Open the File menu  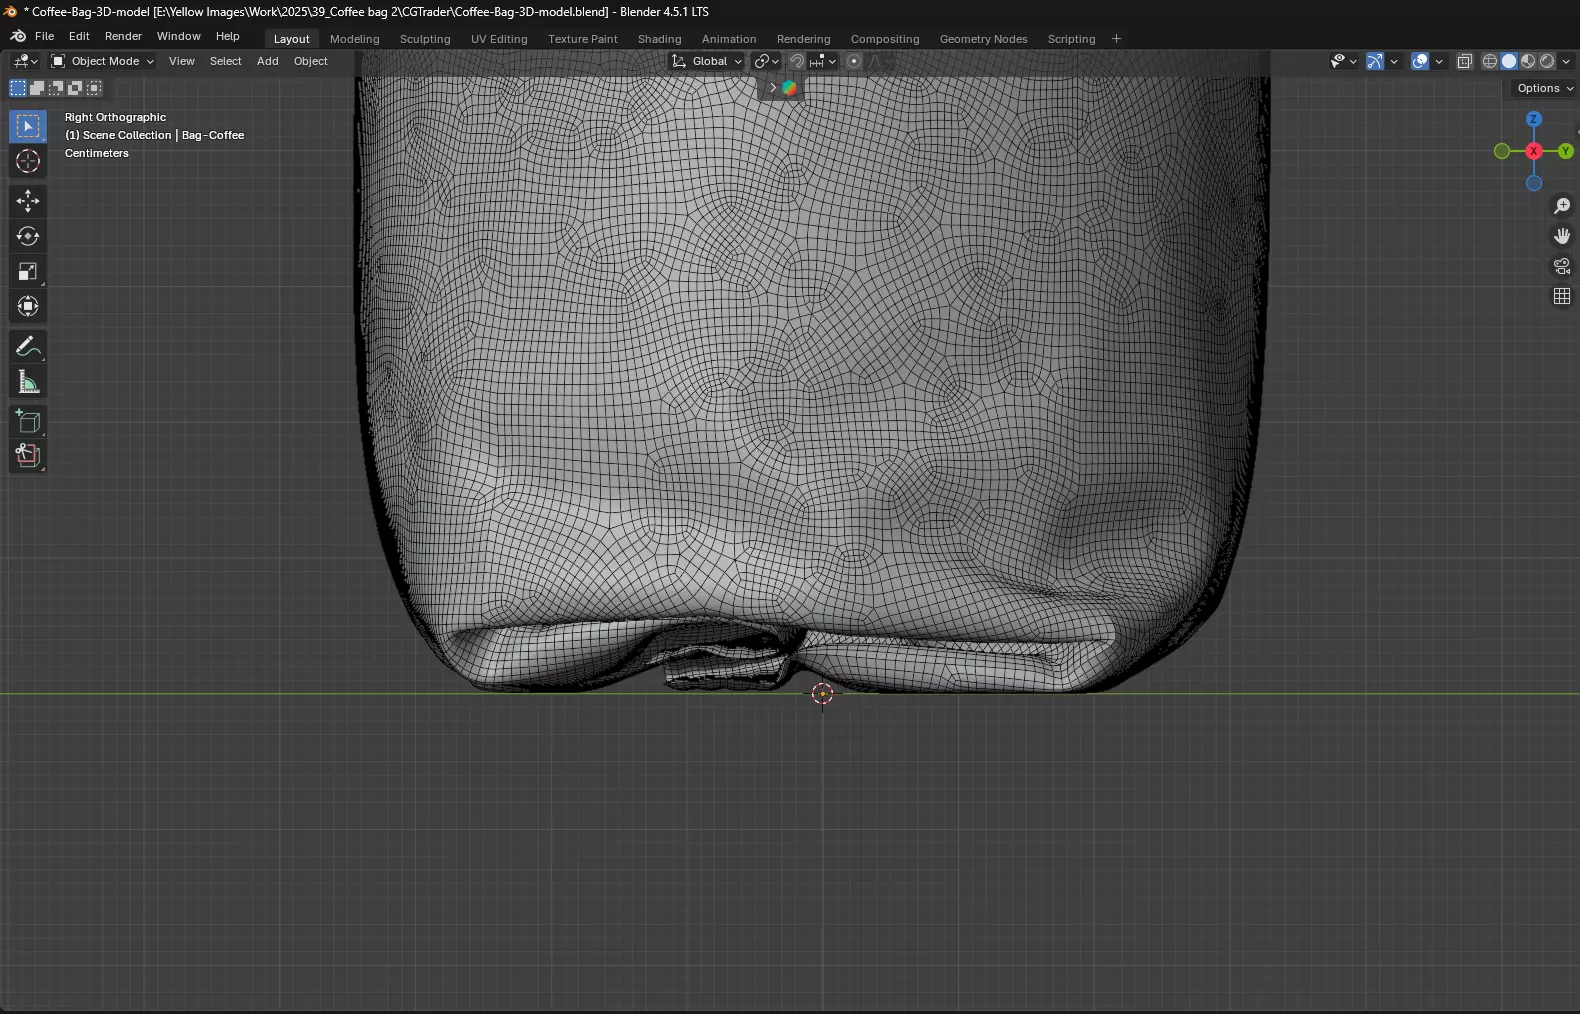pyautogui.click(x=44, y=36)
